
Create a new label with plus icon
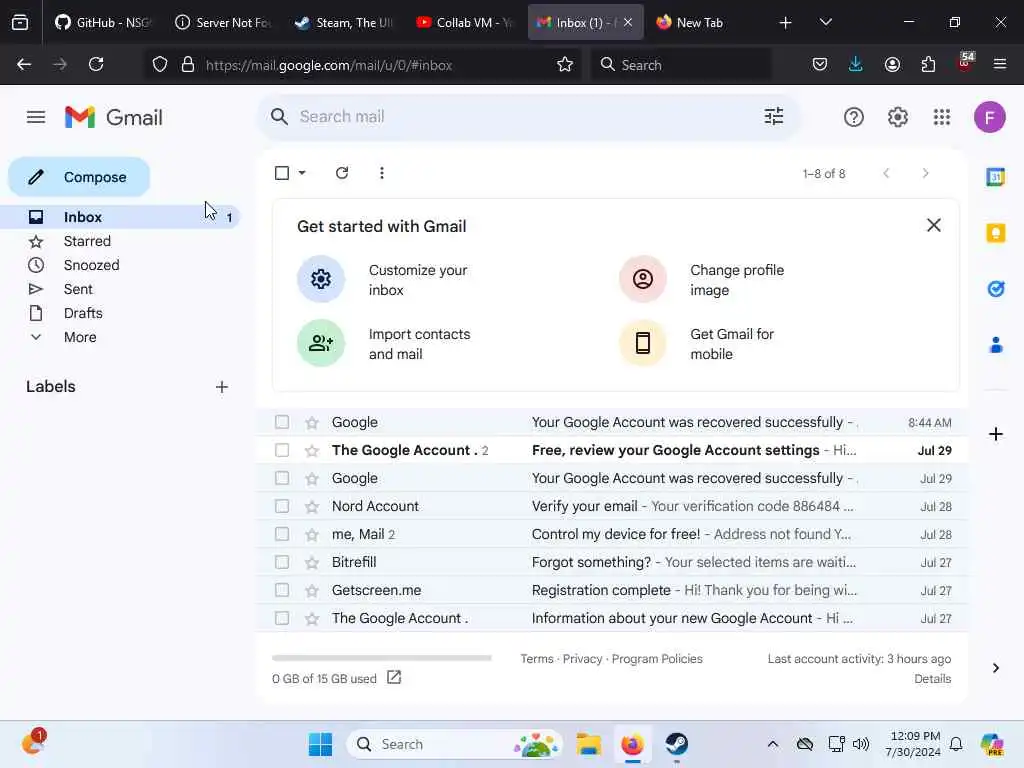point(222,387)
